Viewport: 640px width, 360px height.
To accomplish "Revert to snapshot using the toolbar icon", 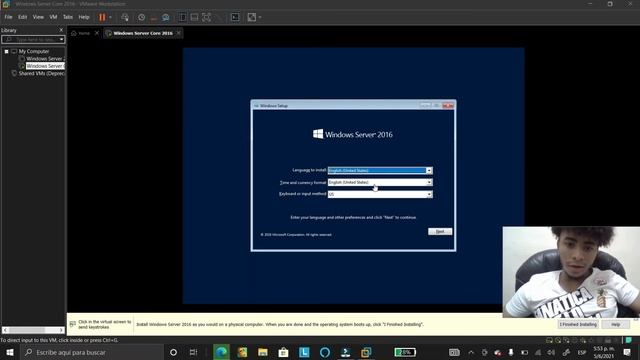I will click(153, 17).
